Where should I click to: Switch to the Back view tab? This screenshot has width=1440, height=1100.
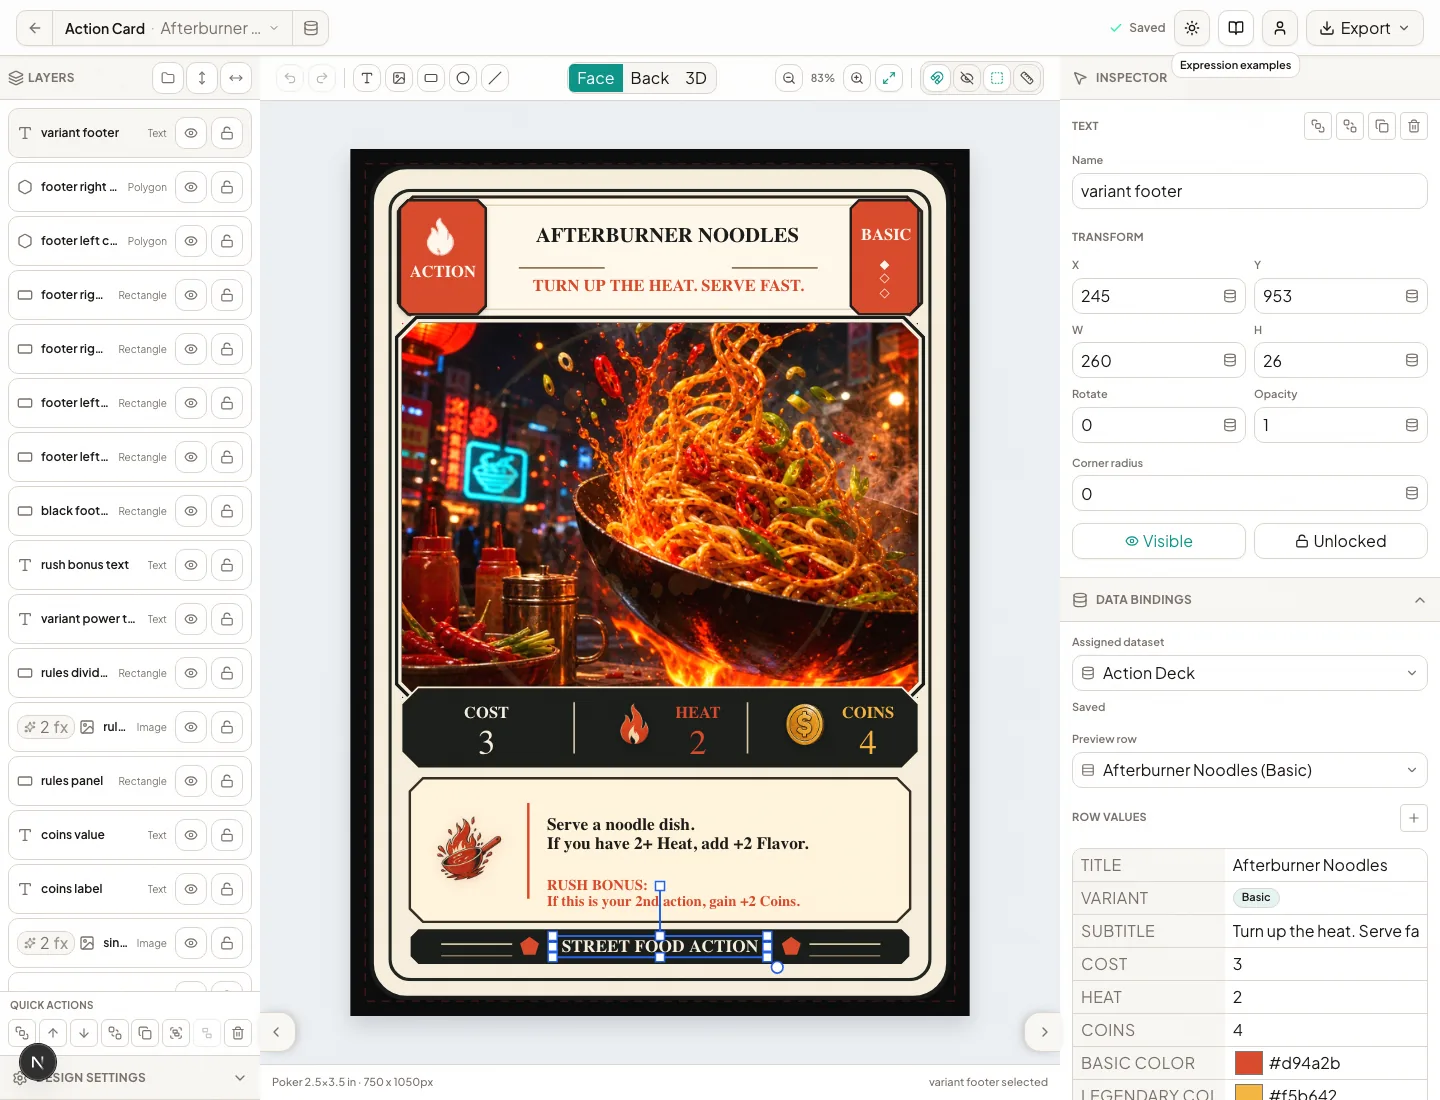coord(650,78)
